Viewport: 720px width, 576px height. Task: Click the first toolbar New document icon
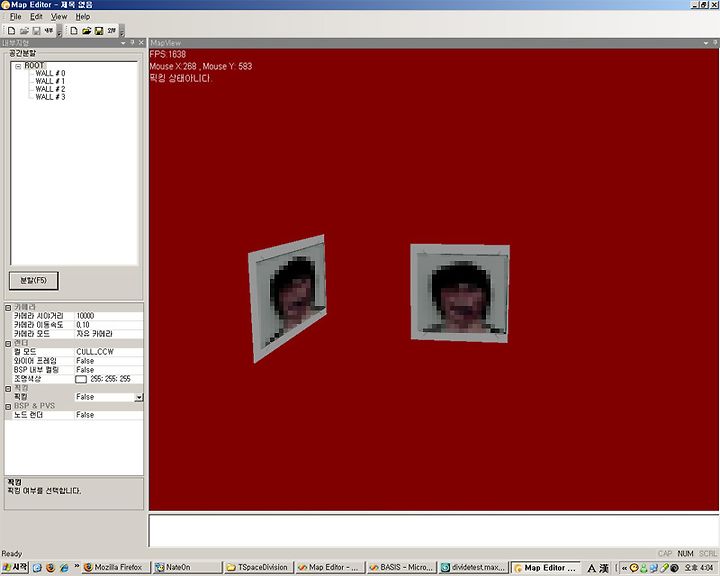pos(11,31)
